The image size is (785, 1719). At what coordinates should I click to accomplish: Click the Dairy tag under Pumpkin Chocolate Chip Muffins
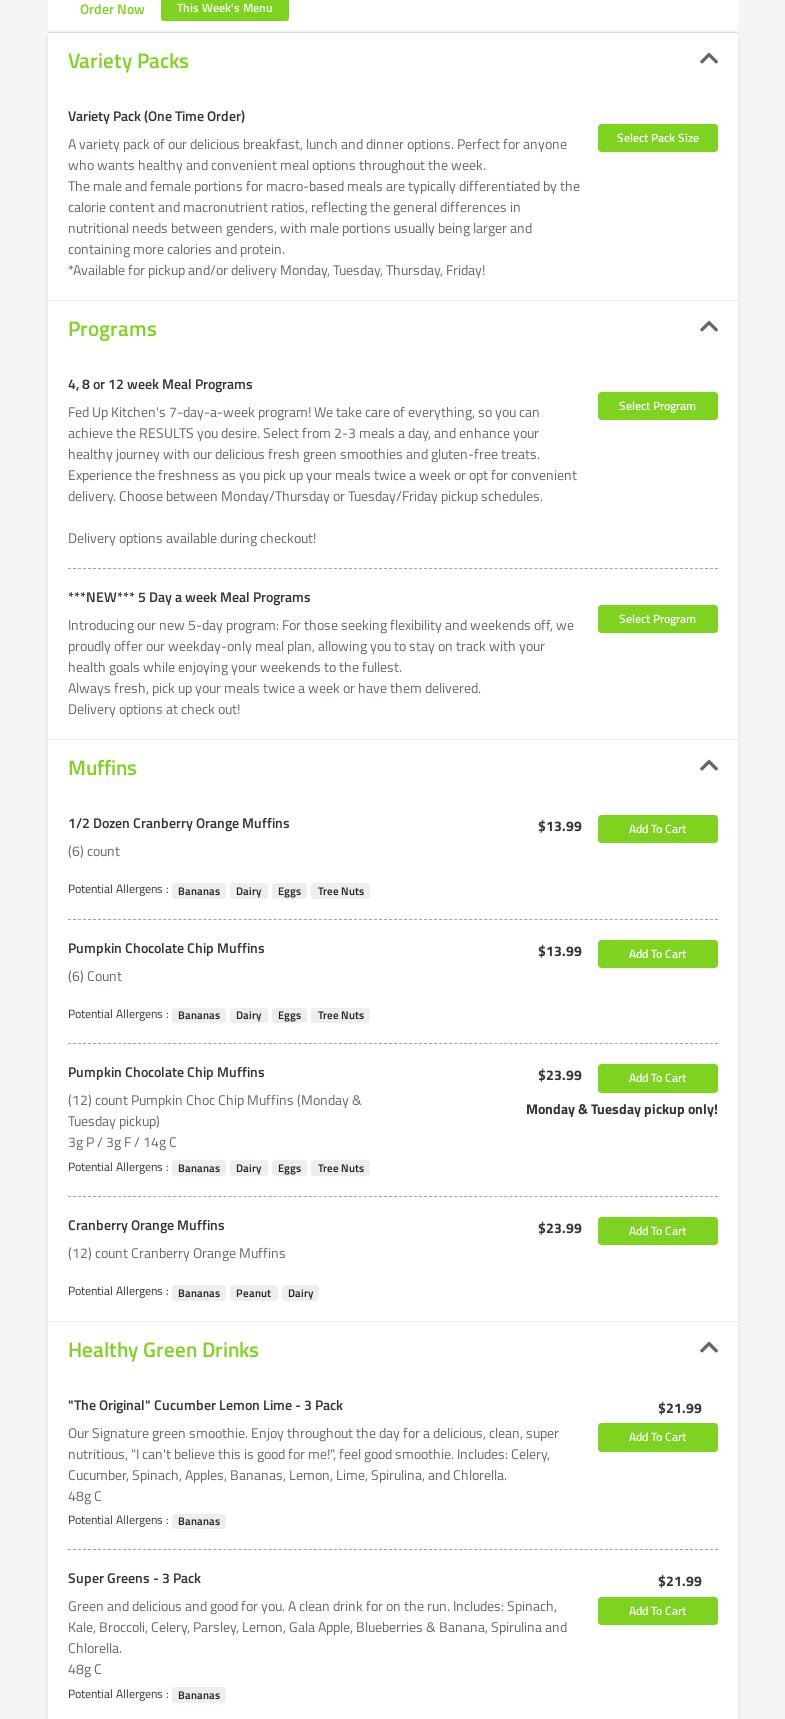click(x=248, y=1015)
